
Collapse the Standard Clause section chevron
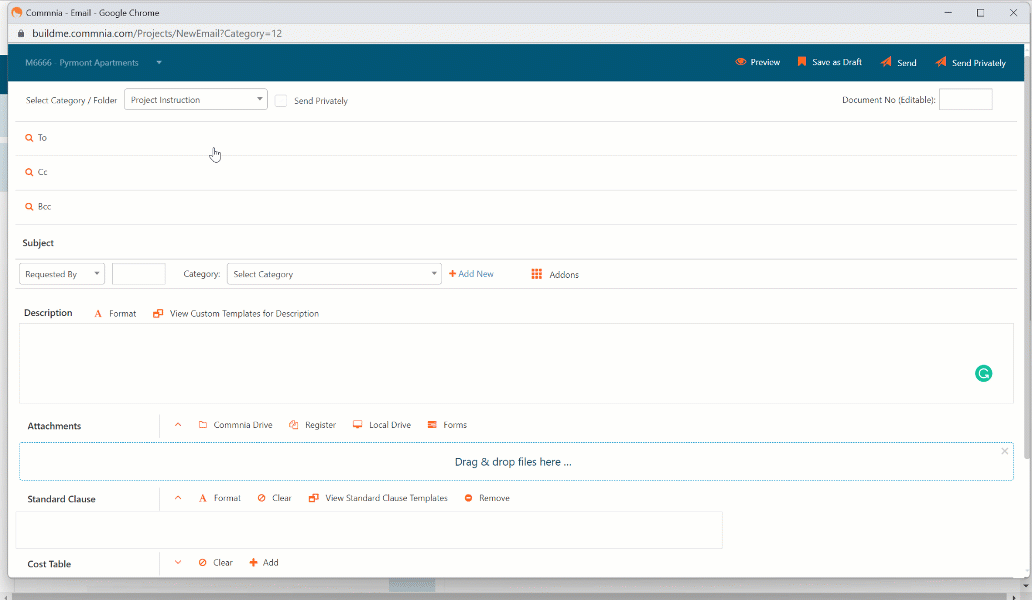(178, 498)
